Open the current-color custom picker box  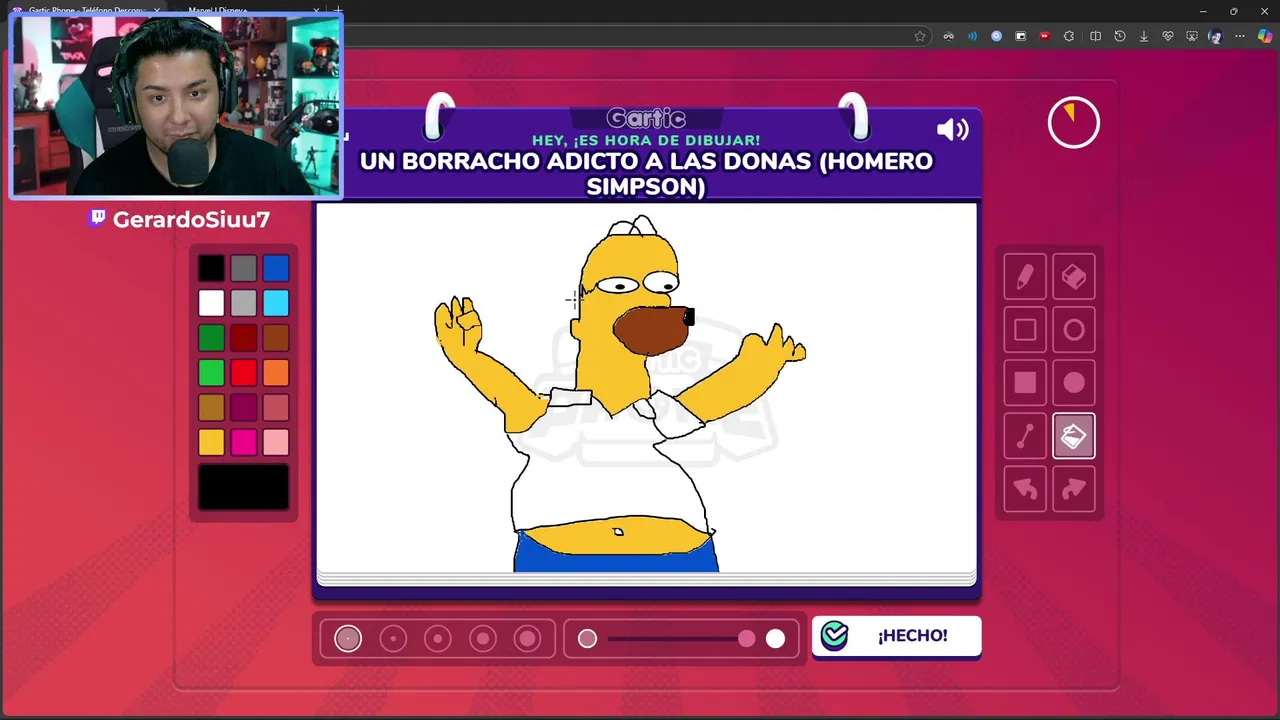pyautogui.click(x=243, y=487)
